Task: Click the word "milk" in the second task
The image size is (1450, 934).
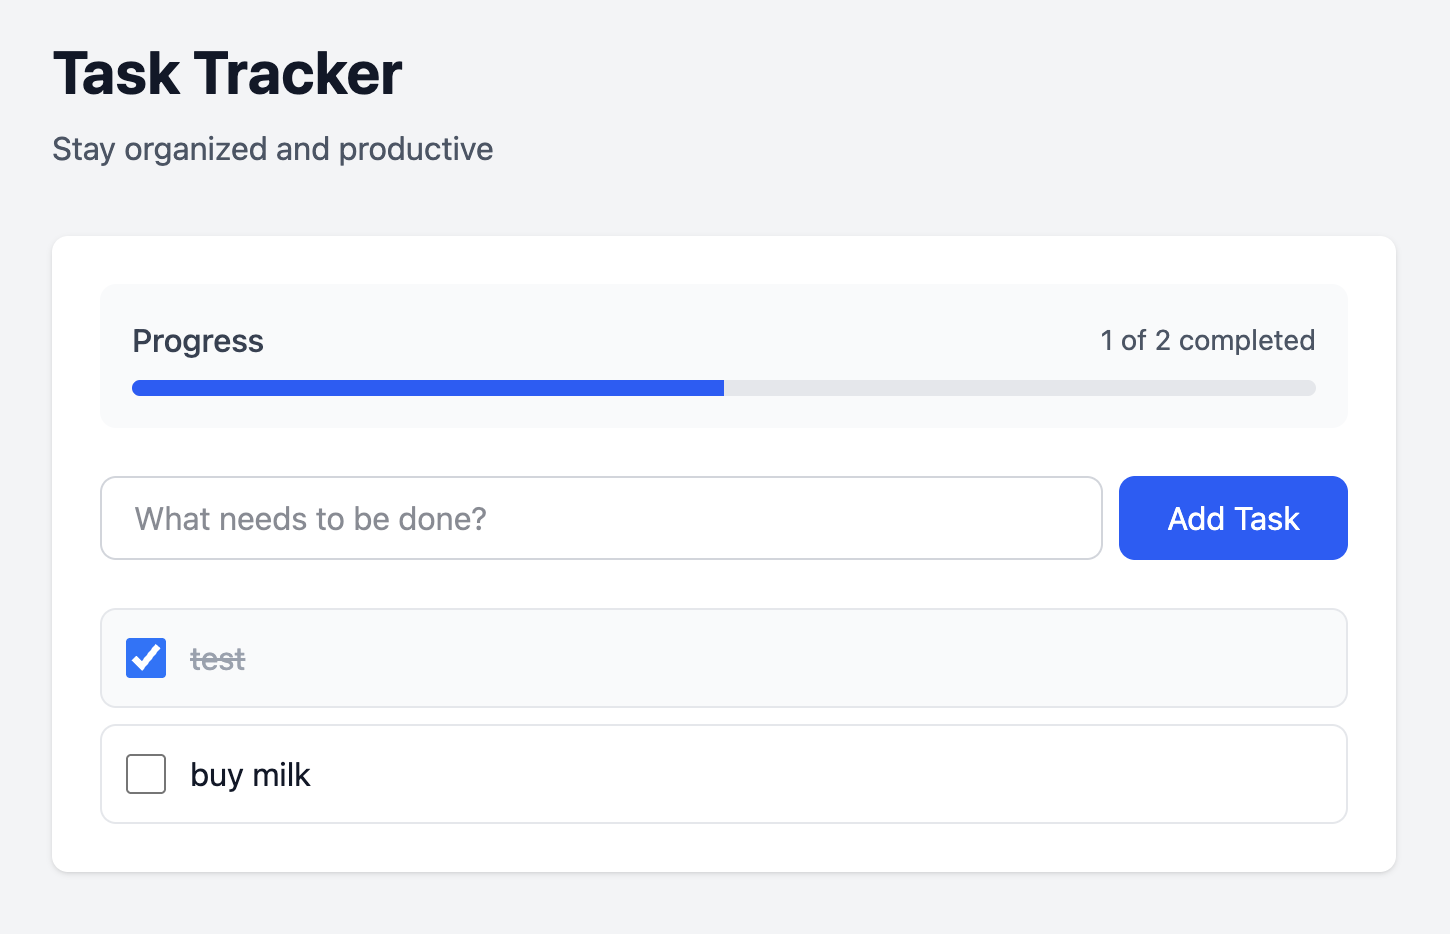Action: point(281,775)
